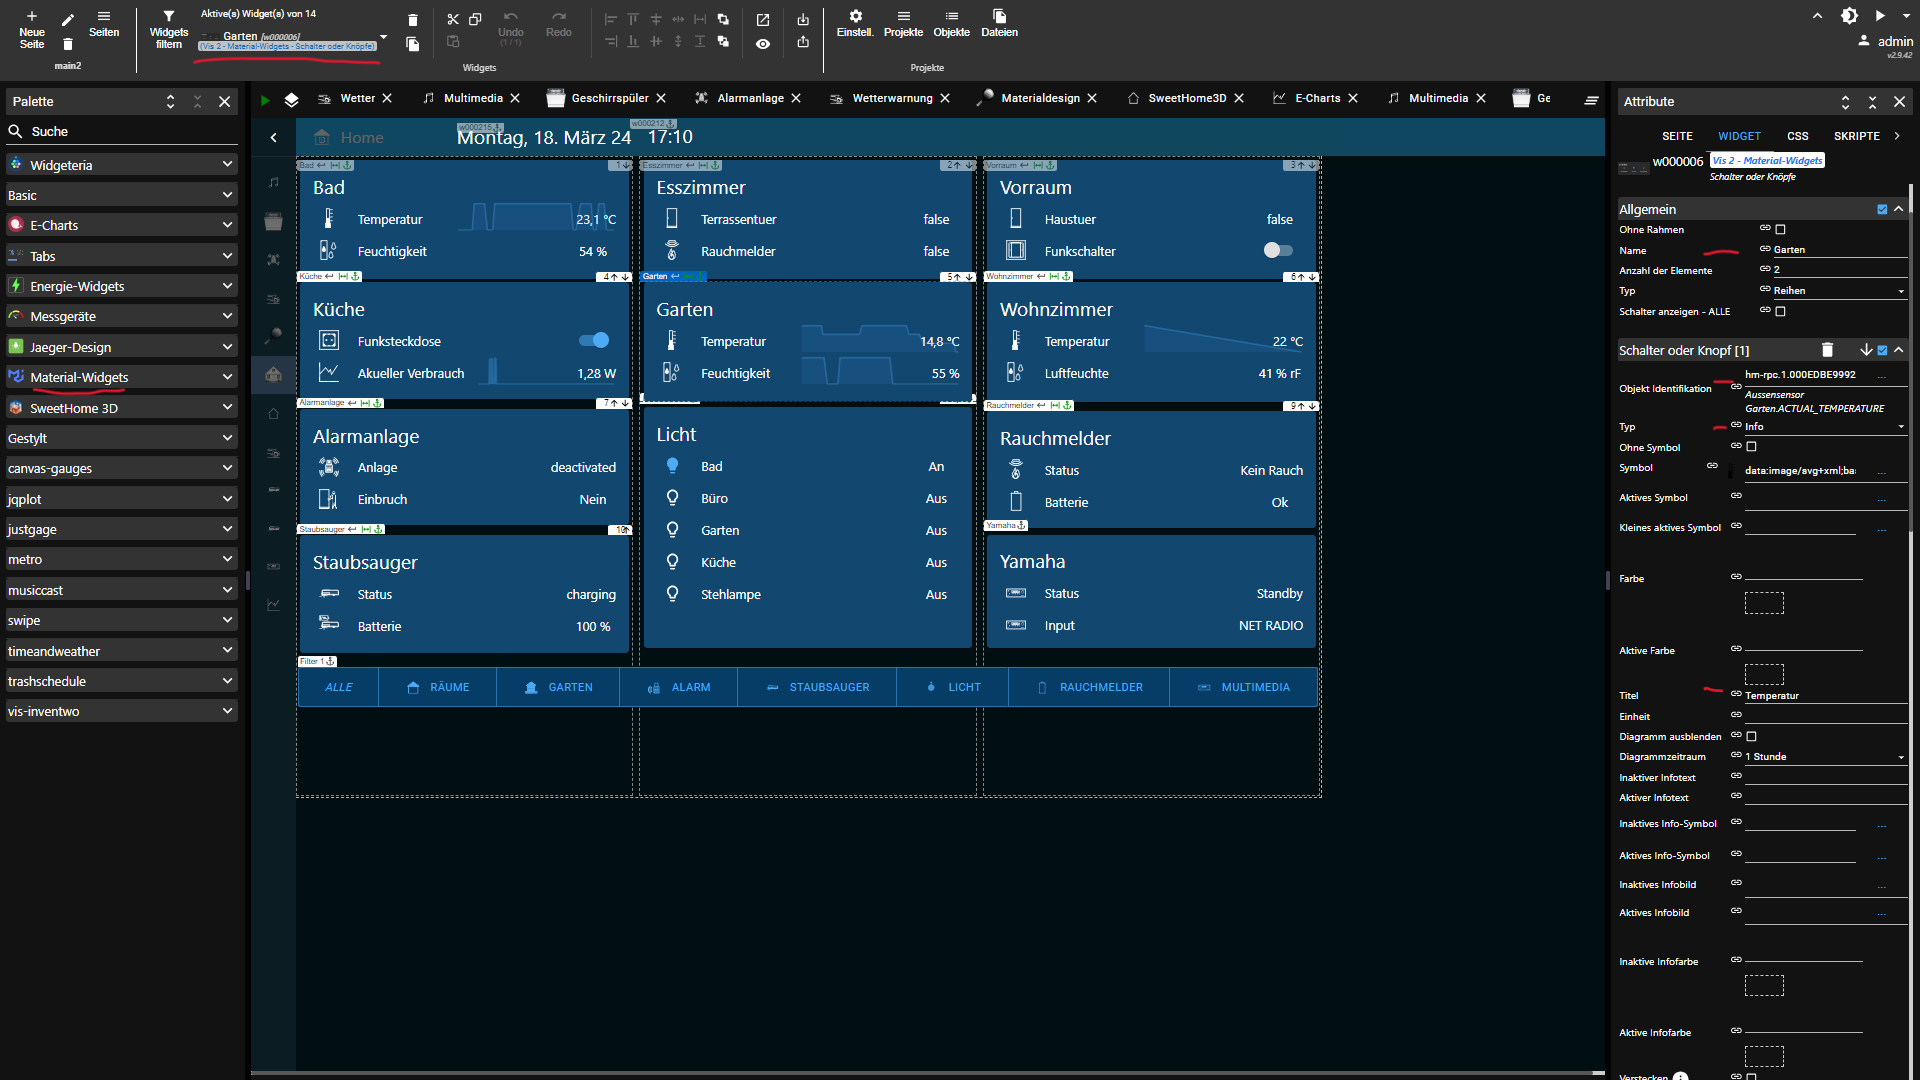Click the STAUBSAUGER filter button

(x=817, y=687)
